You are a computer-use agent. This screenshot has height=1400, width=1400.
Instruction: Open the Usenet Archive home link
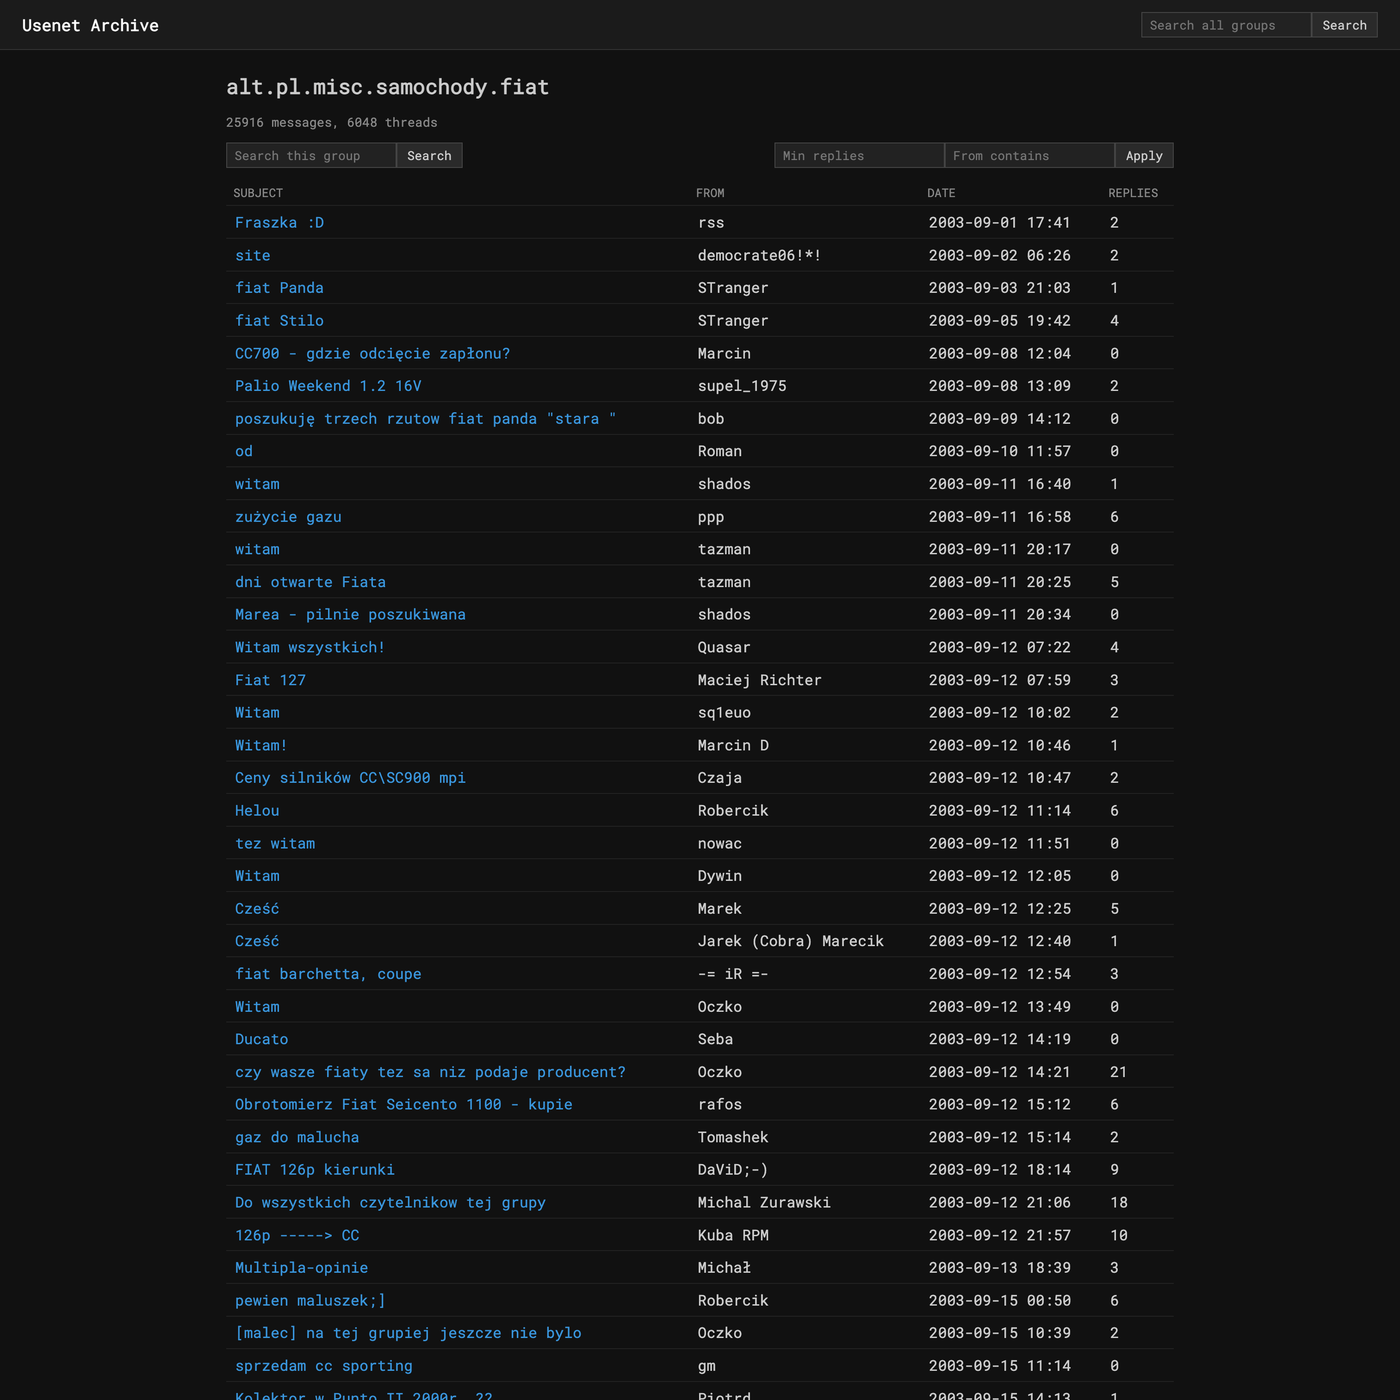pos(90,25)
